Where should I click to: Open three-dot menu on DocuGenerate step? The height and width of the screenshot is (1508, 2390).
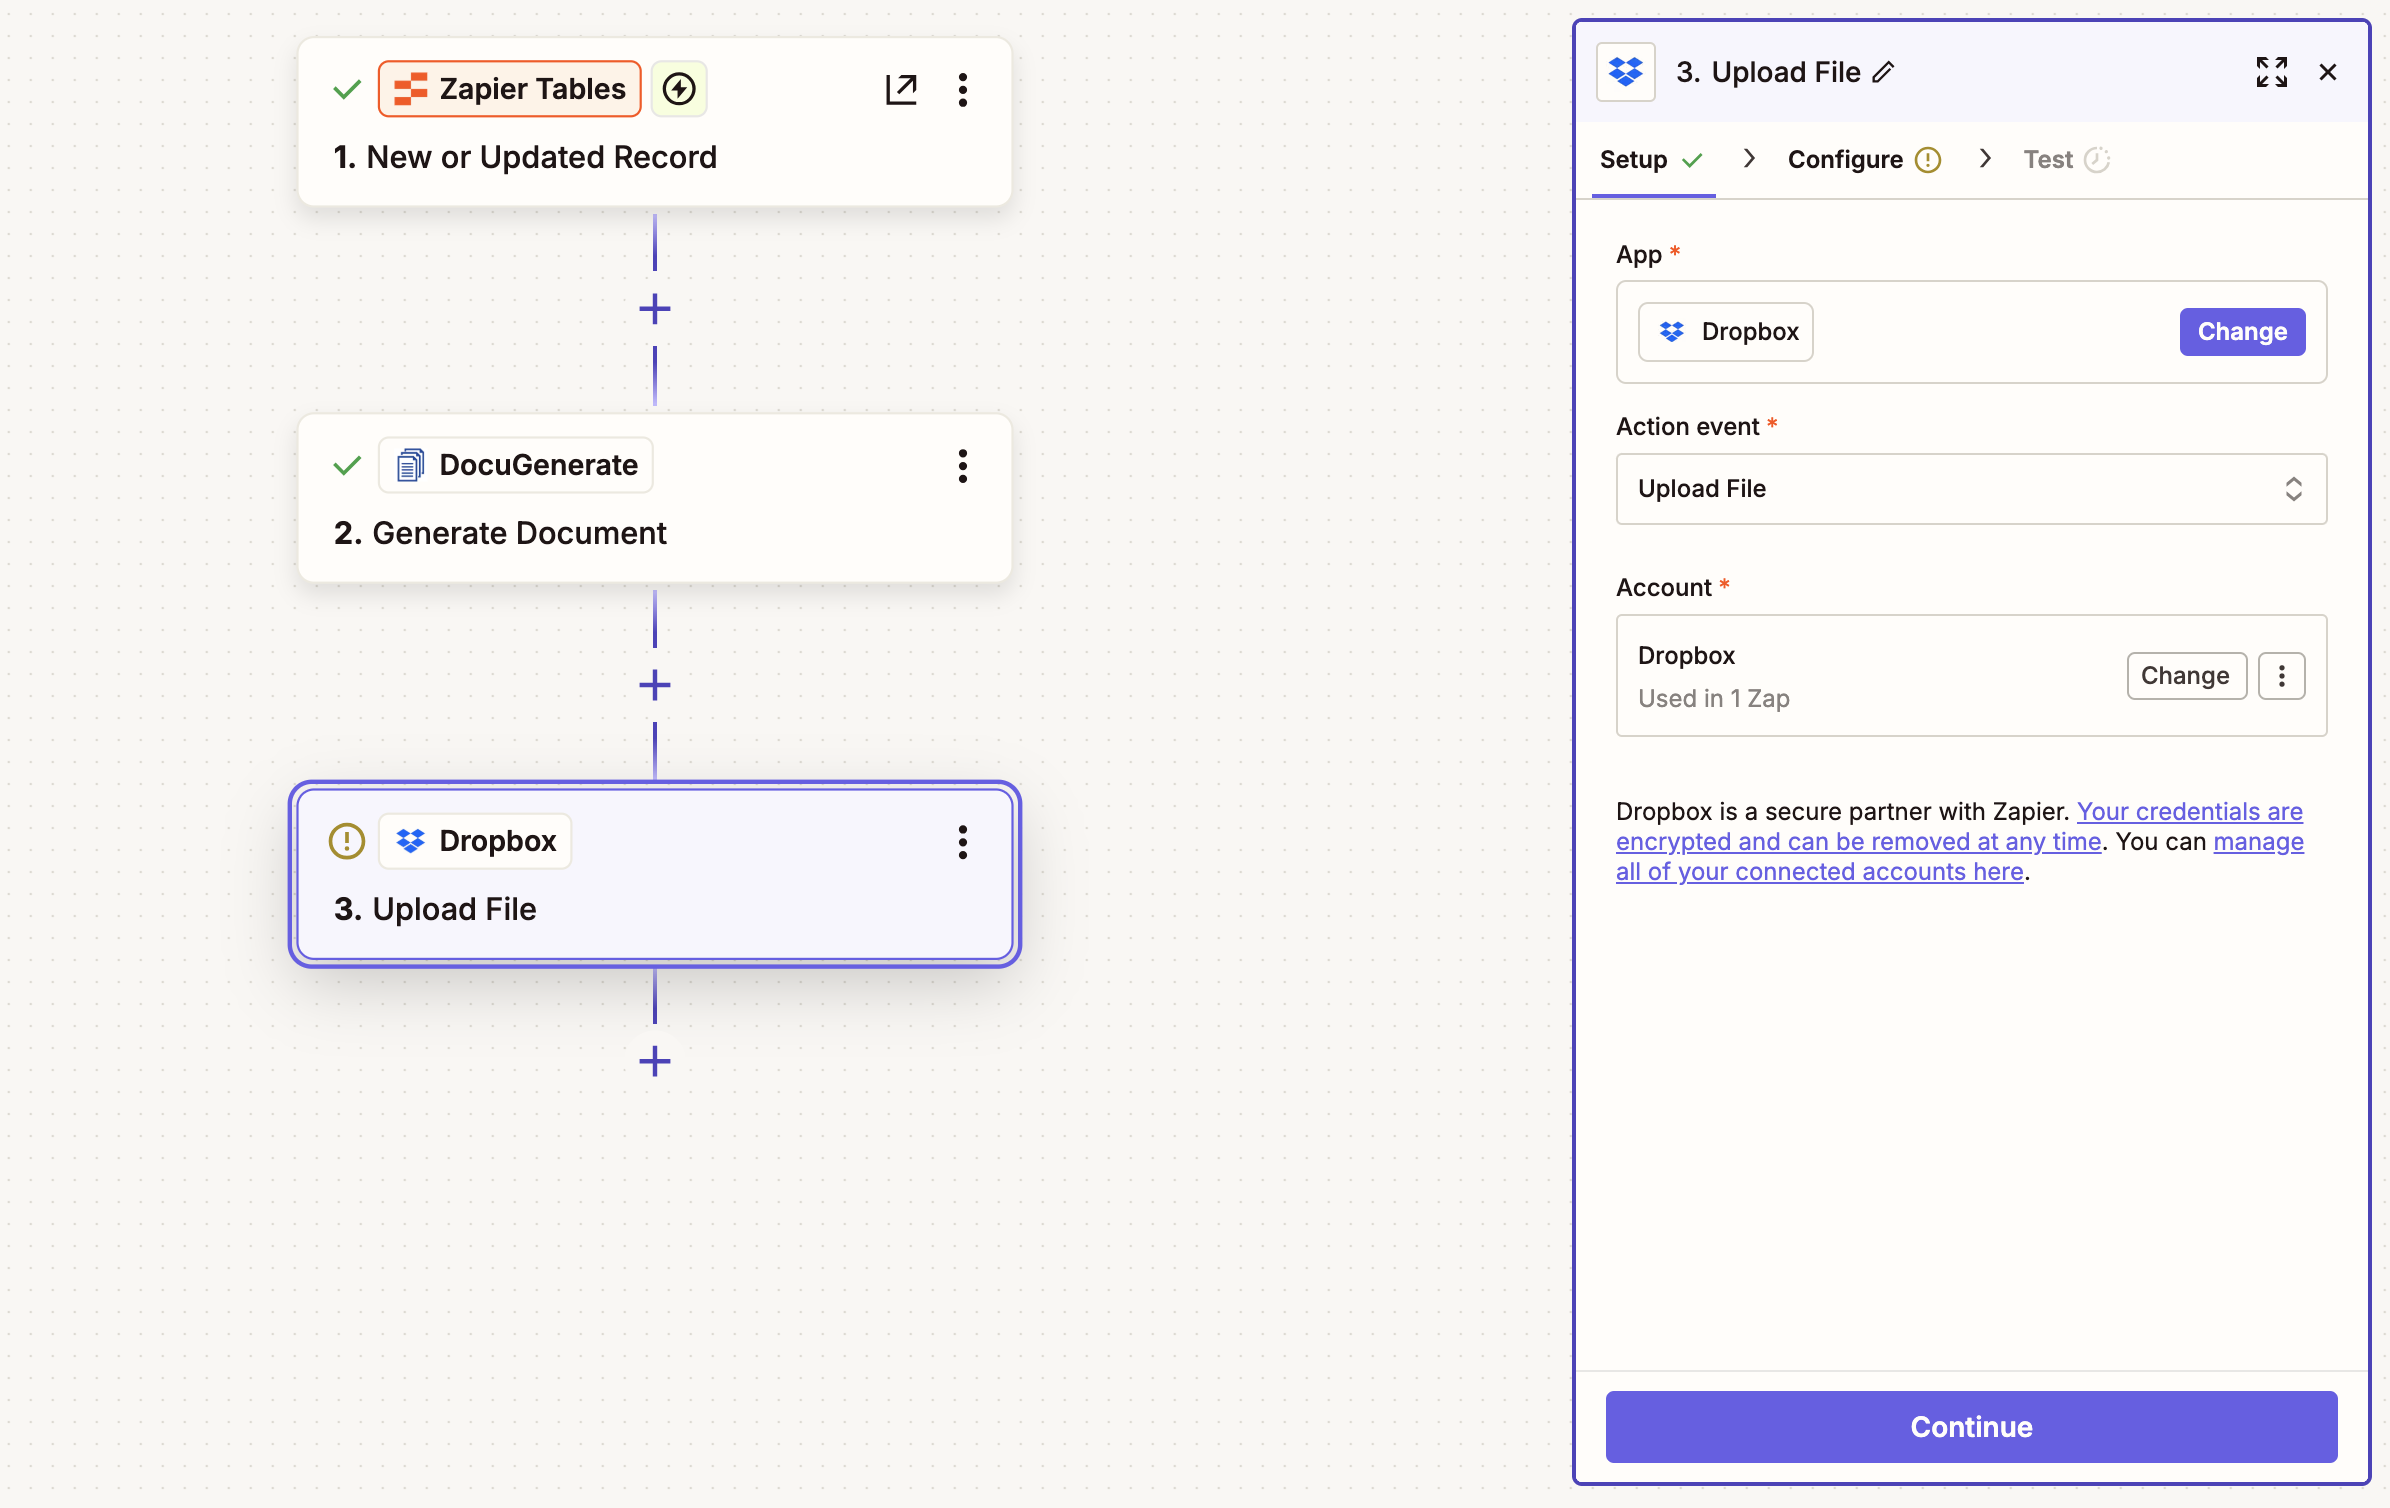pyautogui.click(x=963, y=465)
